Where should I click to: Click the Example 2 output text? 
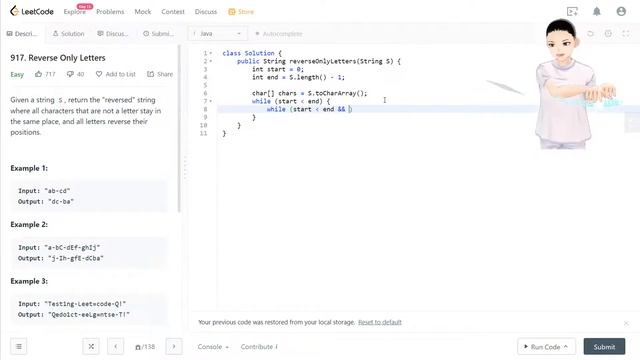pos(61,258)
